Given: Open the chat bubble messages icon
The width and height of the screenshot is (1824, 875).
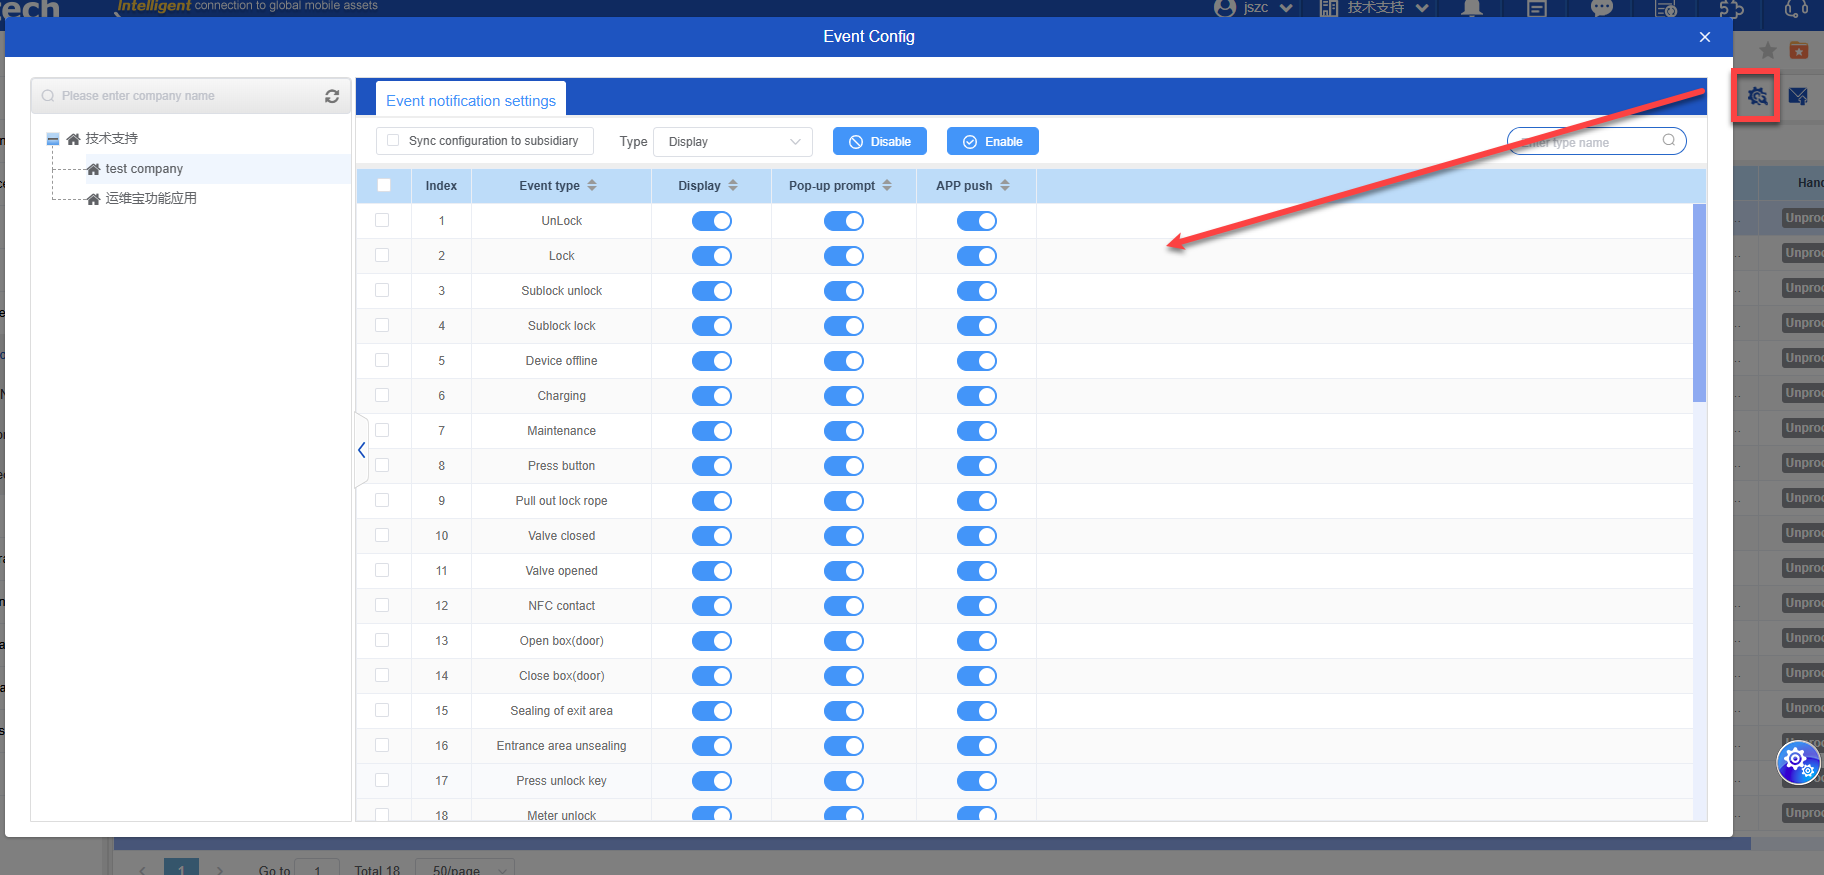Looking at the screenshot, I should tap(1602, 9).
